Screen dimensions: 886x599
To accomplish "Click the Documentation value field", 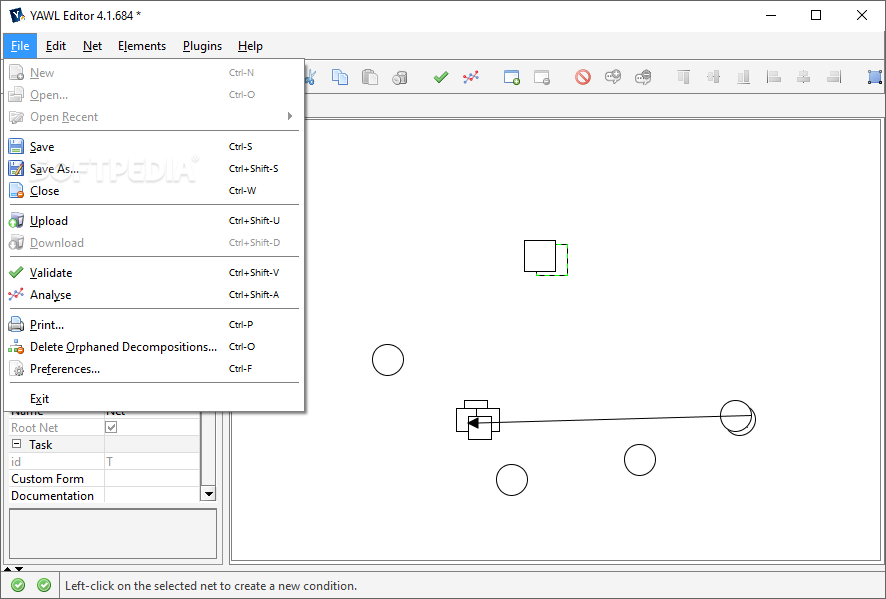I will click(x=151, y=496).
